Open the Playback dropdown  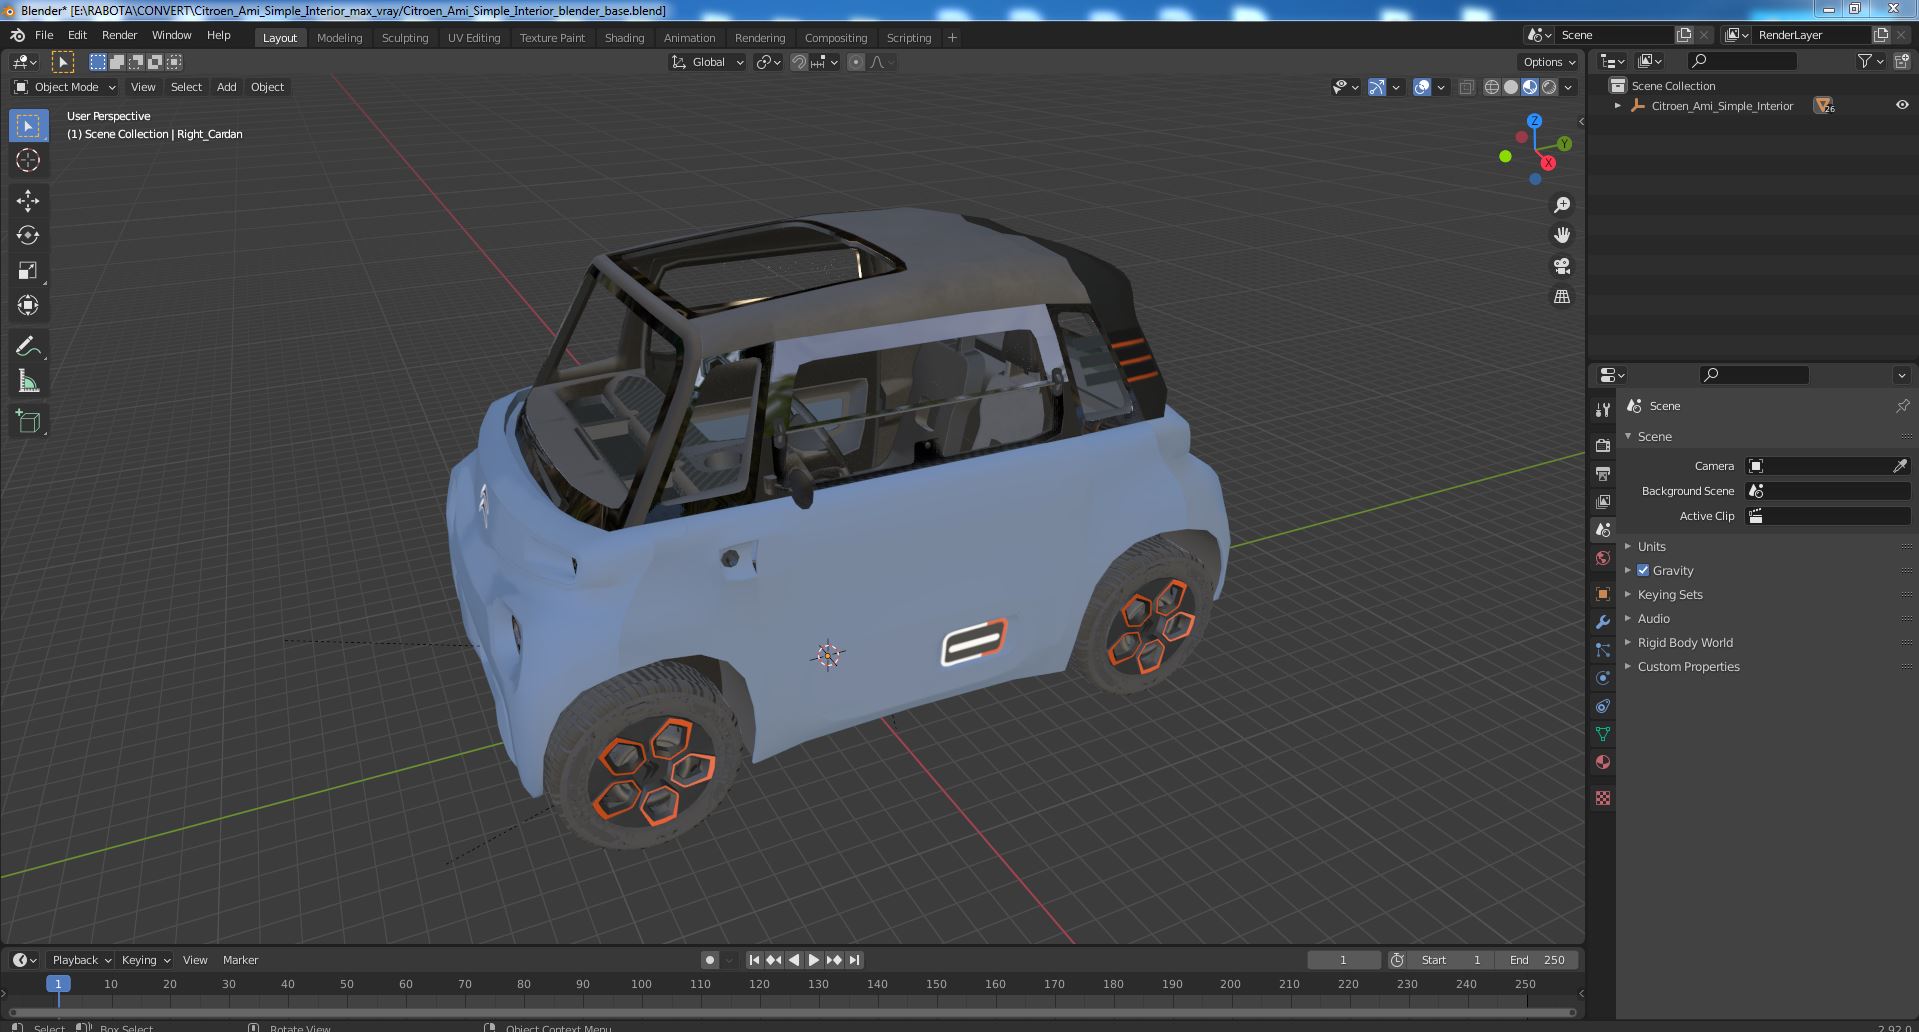tap(80, 960)
